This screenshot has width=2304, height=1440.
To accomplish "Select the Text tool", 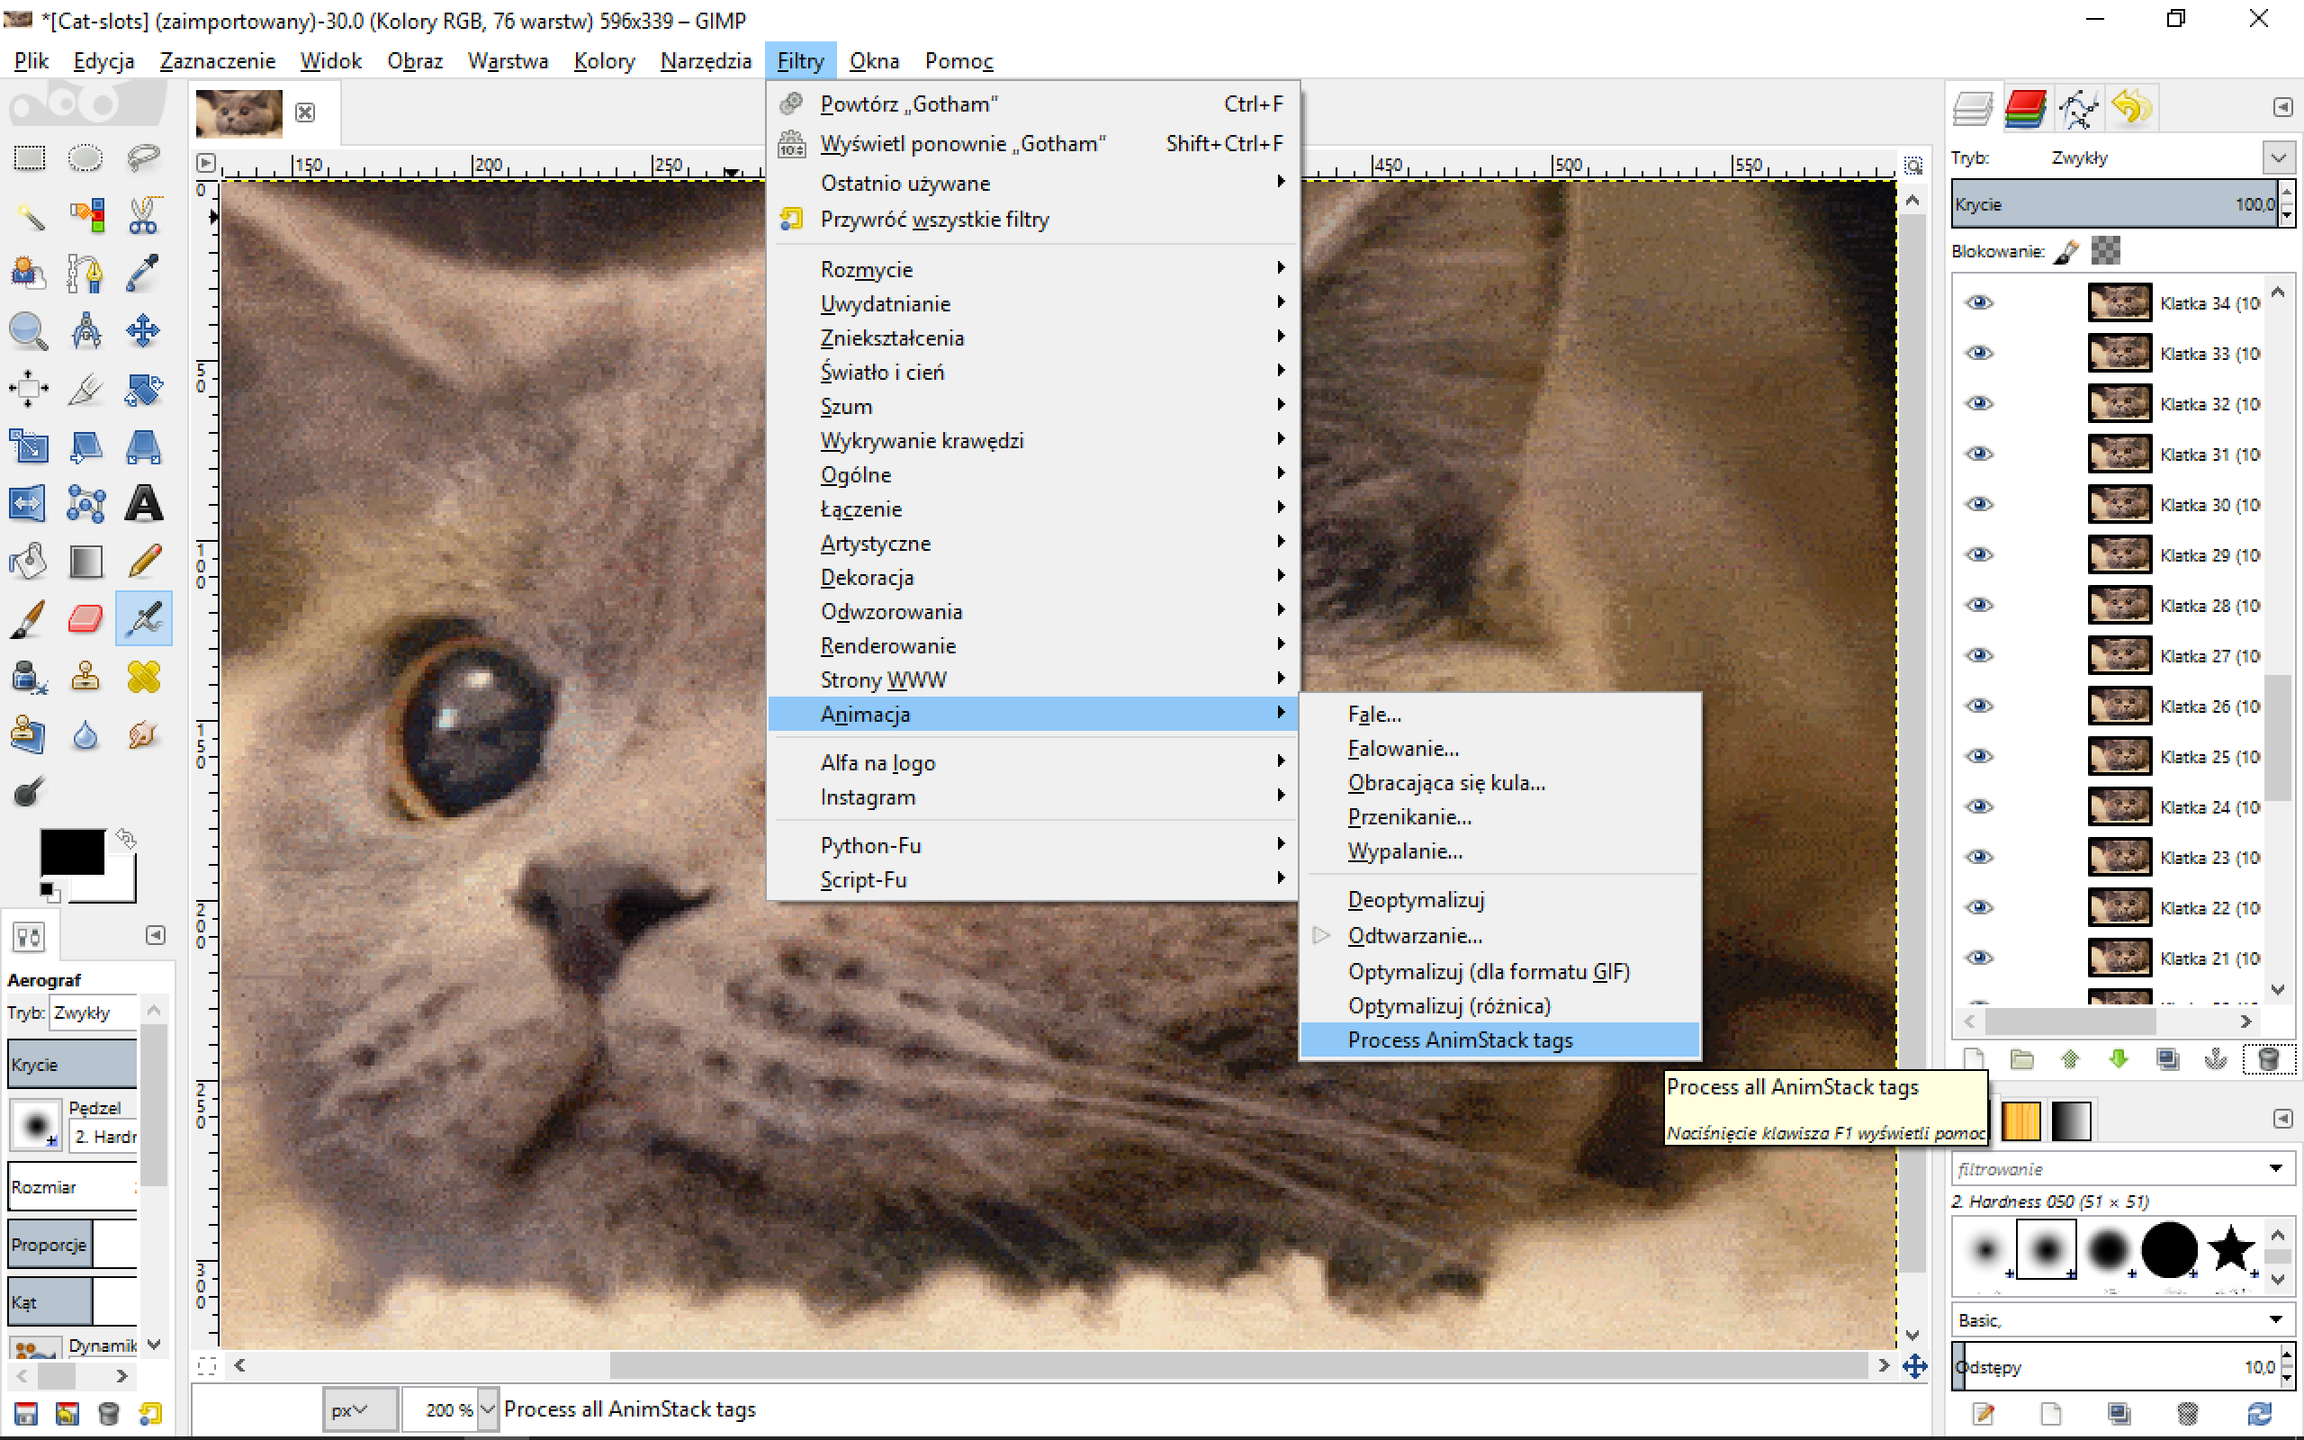I will pyautogui.click(x=143, y=504).
